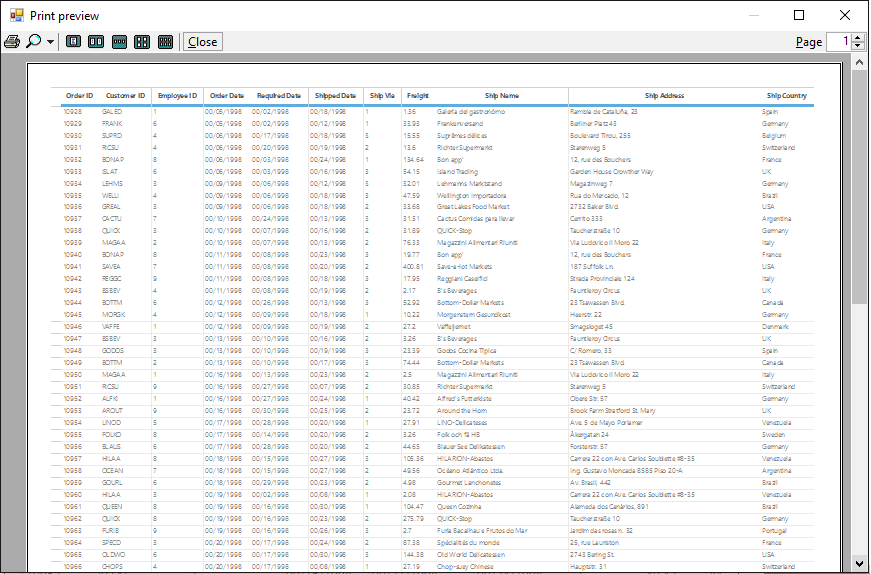Click the Shipped Date column header
This screenshot has width=871, height=574.
(335, 96)
